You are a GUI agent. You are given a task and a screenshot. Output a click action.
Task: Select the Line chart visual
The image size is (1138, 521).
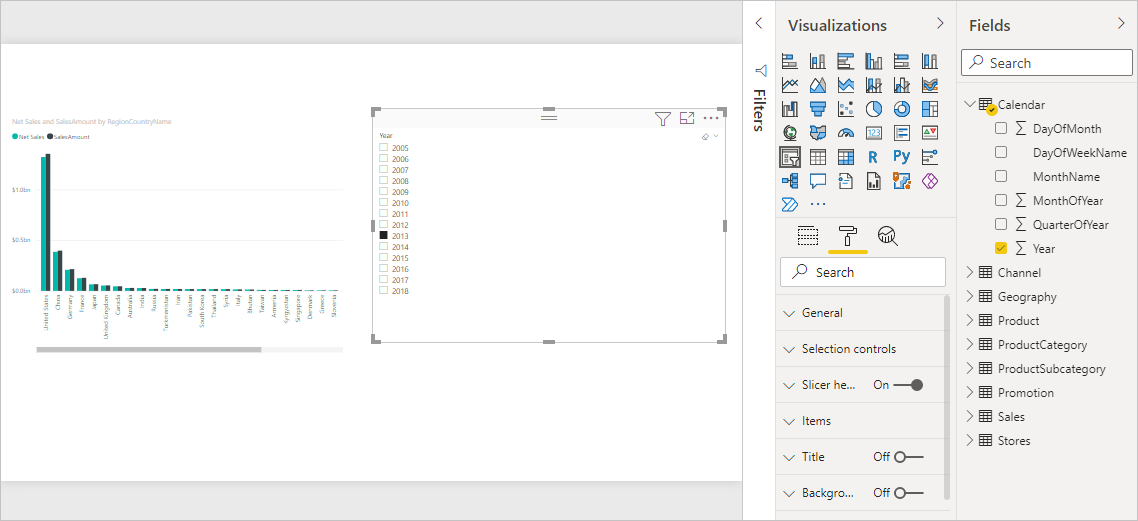(x=790, y=85)
